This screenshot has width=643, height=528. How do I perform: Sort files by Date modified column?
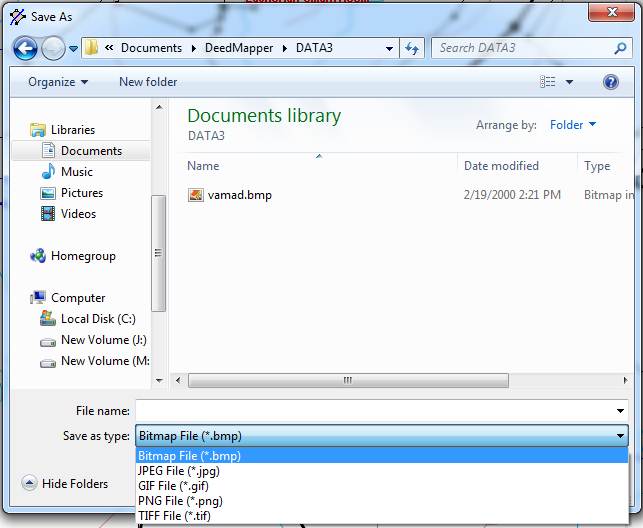point(501,166)
